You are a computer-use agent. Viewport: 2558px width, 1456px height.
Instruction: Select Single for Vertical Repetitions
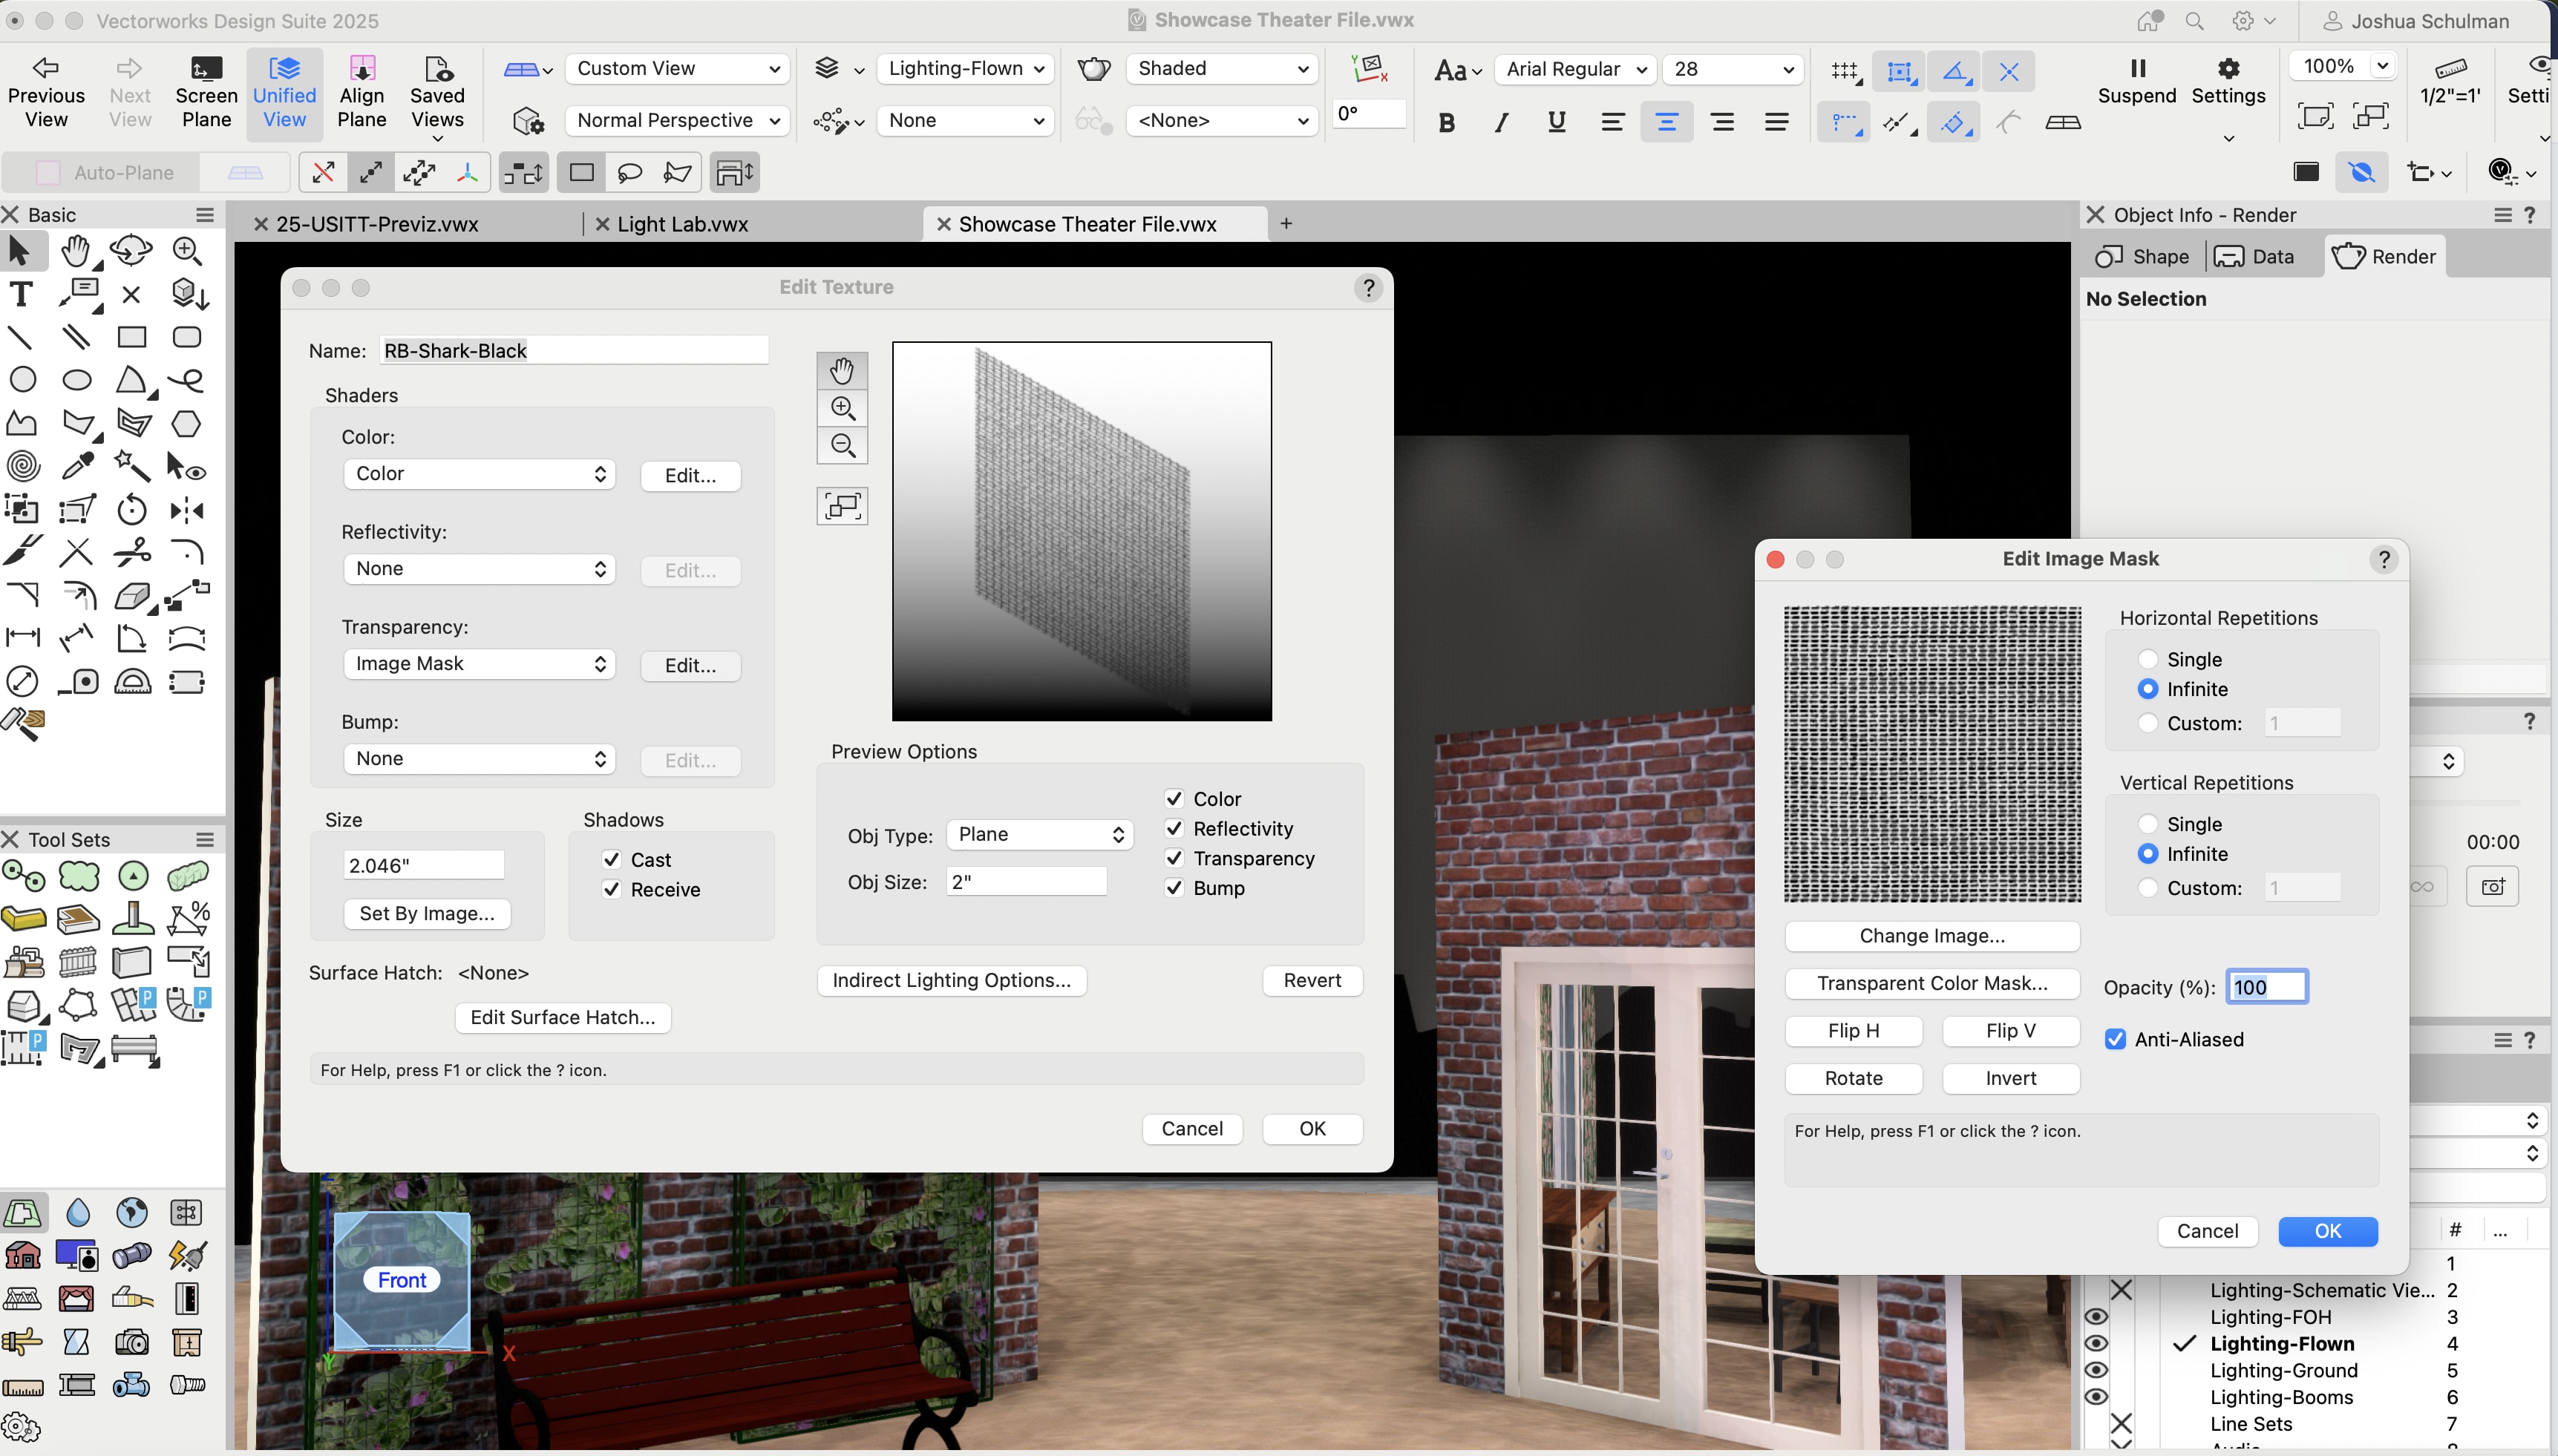coord(2148,823)
